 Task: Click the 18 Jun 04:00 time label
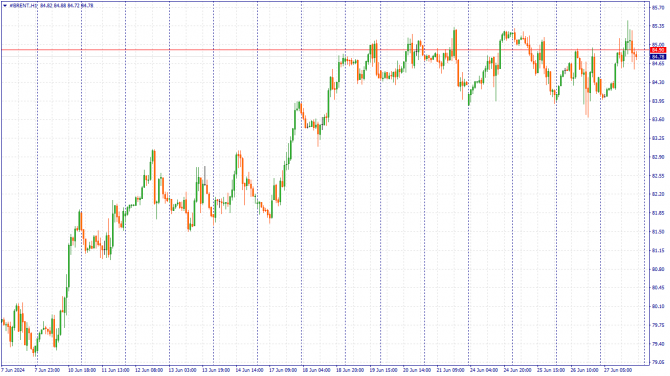(x=316, y=370)
